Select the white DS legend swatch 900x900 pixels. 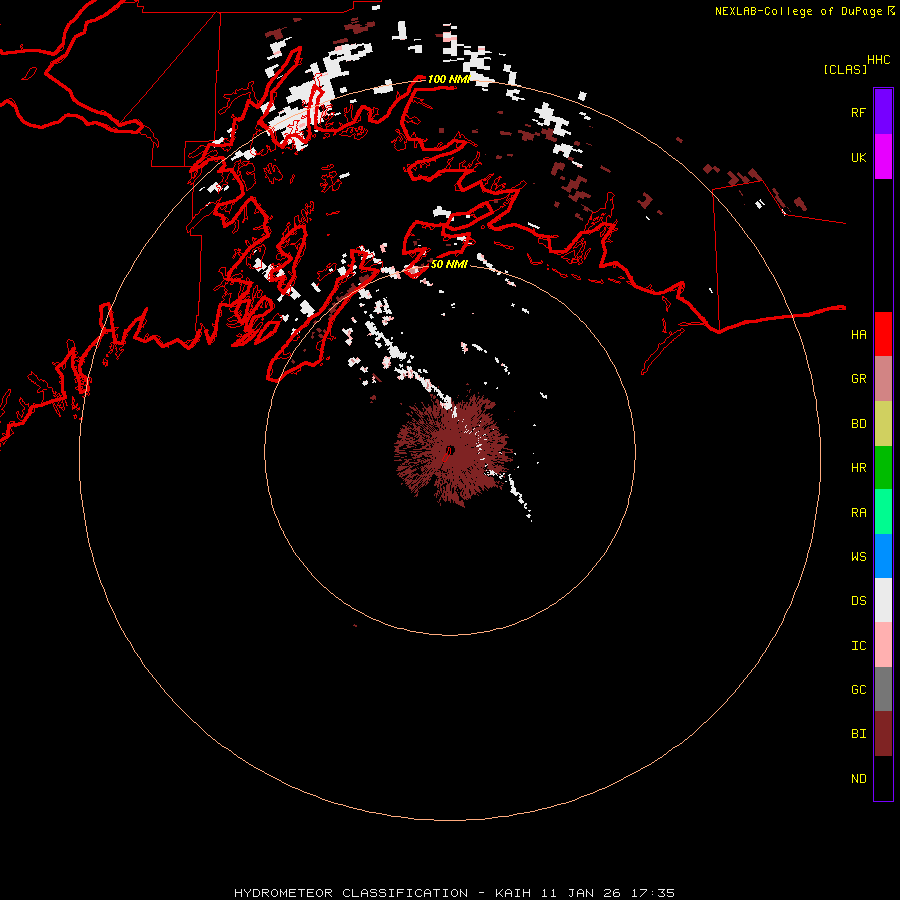(x=883, y=600)
